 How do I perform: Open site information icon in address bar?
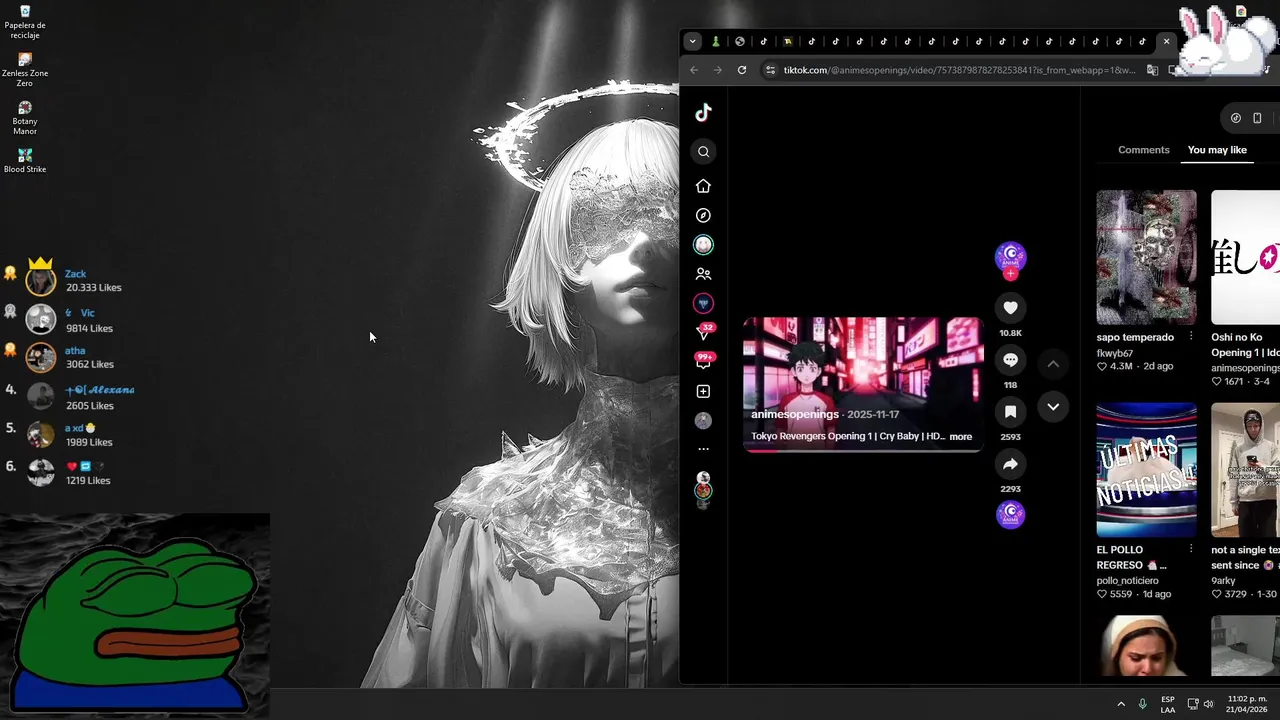point(770,70)
